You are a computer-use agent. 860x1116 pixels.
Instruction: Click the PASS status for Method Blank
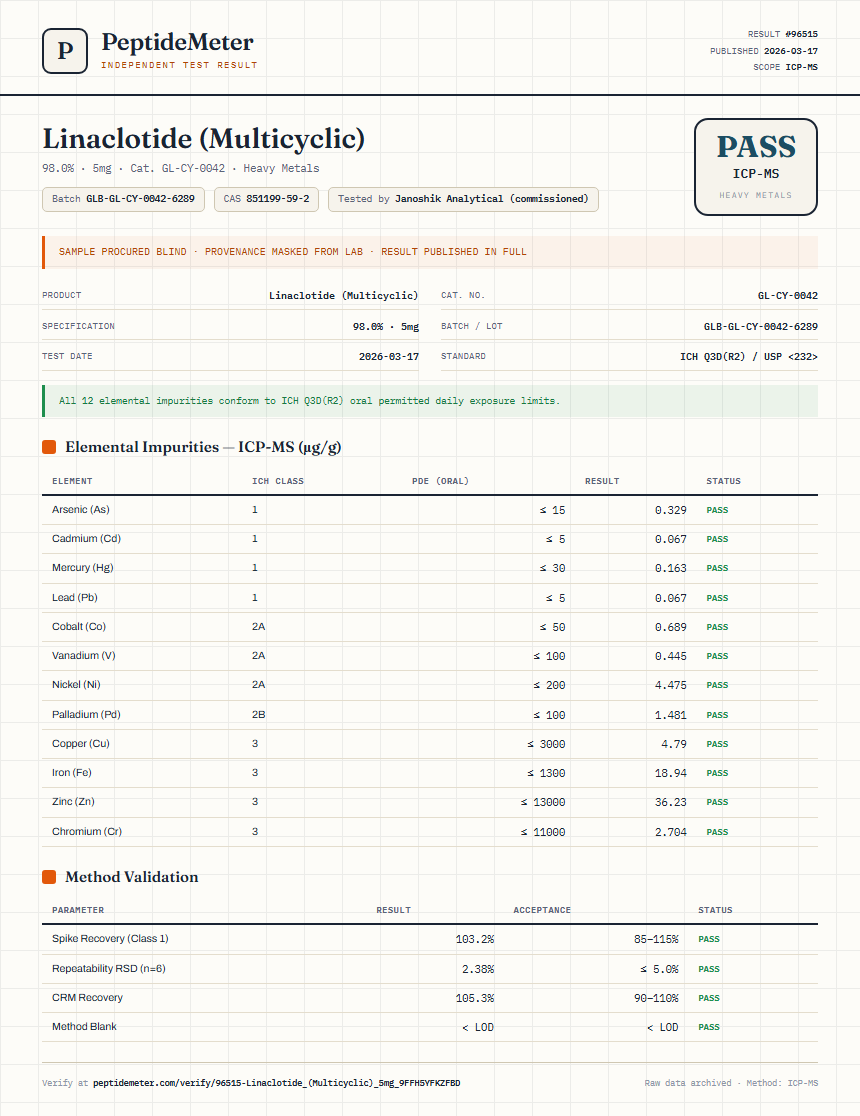tap(709, 1028)
